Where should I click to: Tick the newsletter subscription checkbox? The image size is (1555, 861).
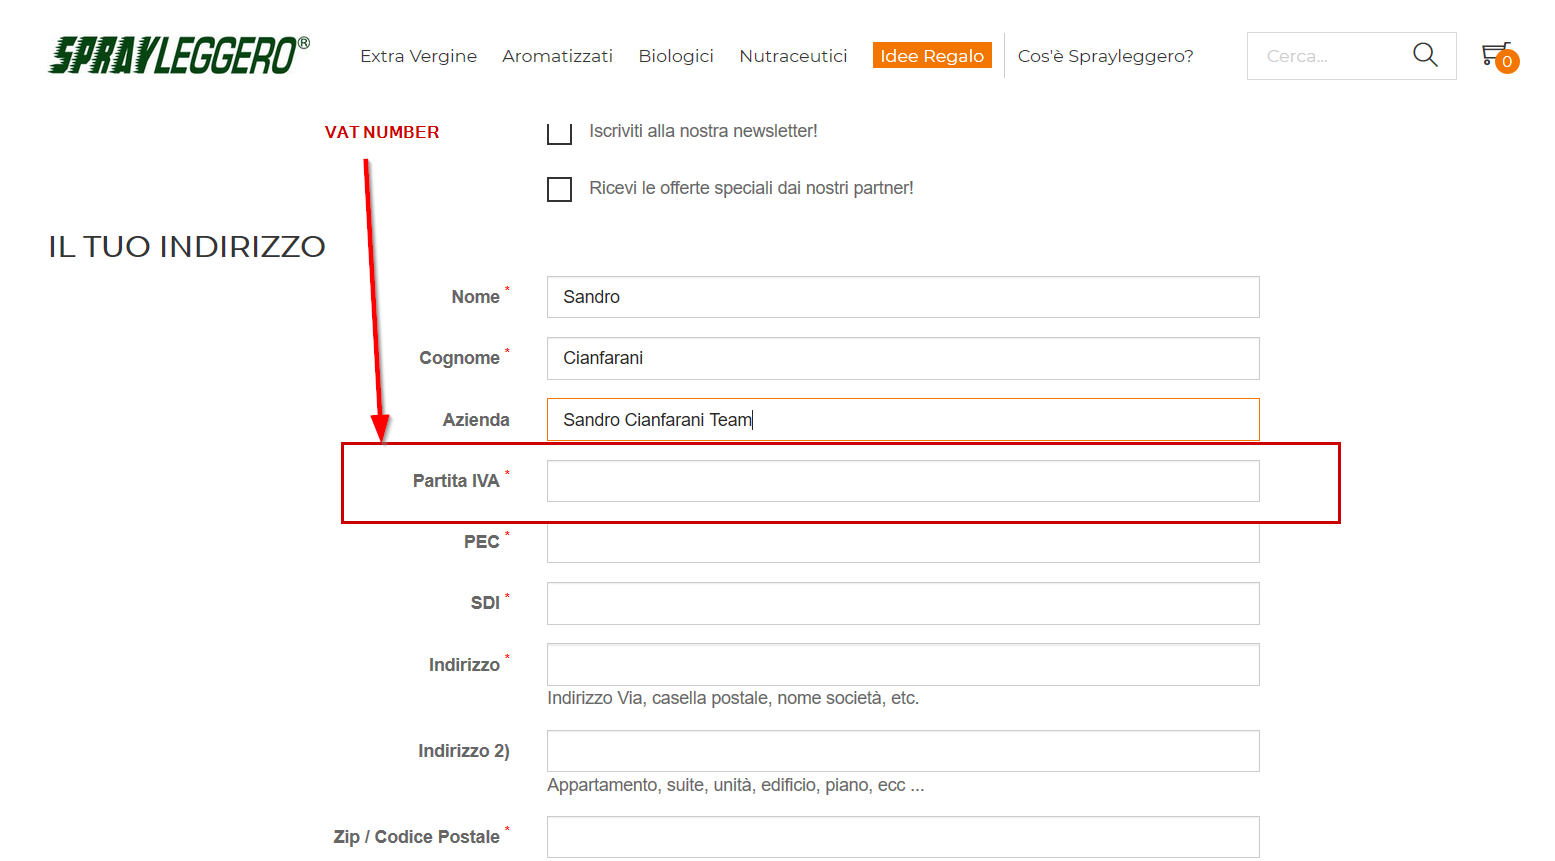tap(559, 132)
